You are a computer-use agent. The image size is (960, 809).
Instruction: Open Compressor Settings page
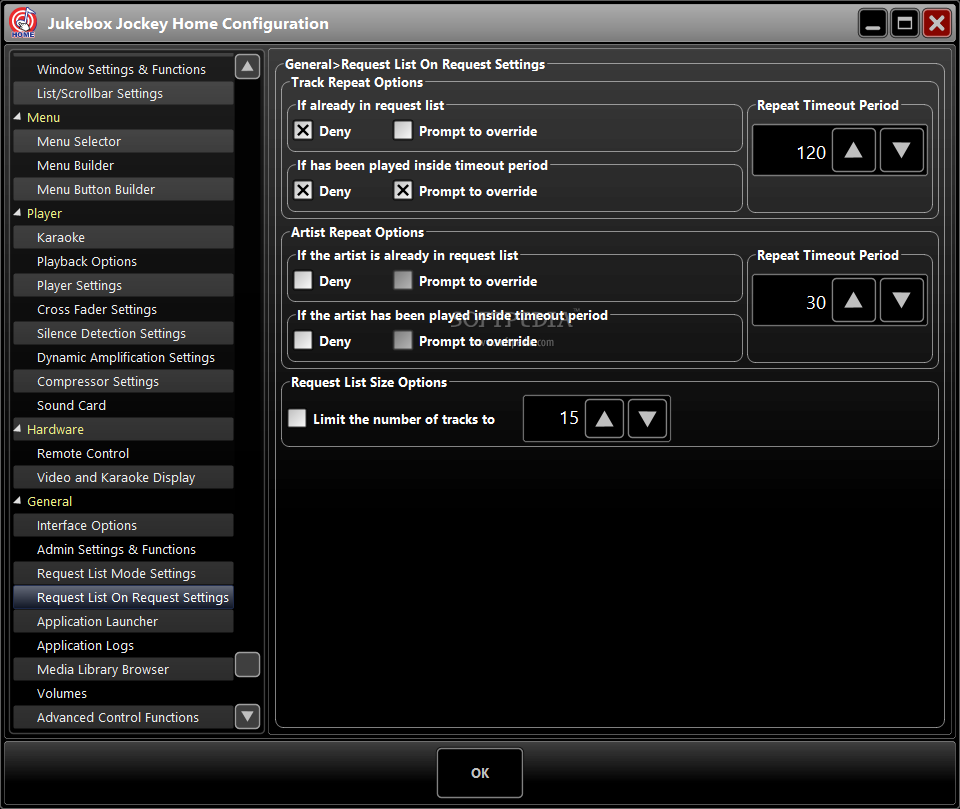pyautogui.click(x=123, y=381)
